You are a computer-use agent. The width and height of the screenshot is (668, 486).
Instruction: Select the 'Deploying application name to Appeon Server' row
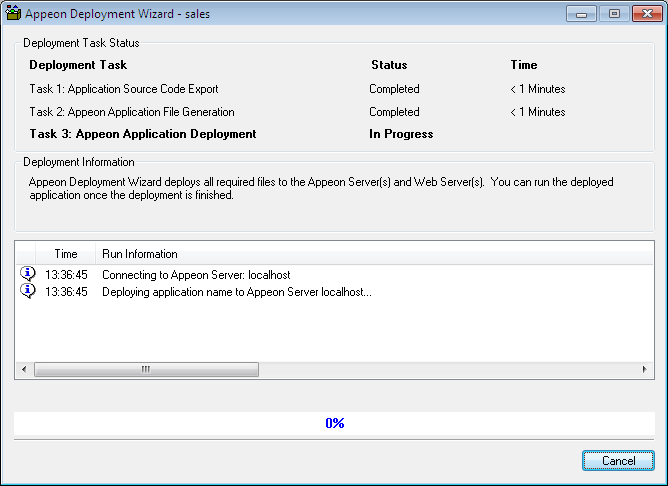(334, 292)
